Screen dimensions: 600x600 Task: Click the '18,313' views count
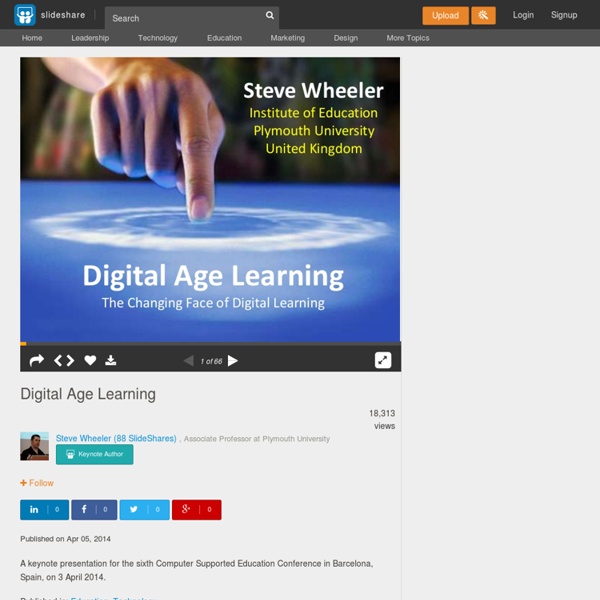(x=382, y=413)
